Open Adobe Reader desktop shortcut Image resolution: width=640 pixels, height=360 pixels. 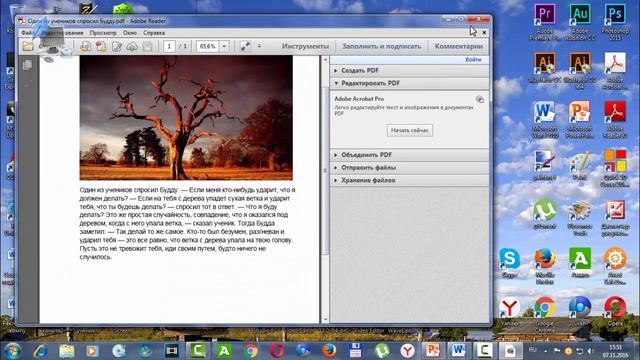click(x=615, y=120)
